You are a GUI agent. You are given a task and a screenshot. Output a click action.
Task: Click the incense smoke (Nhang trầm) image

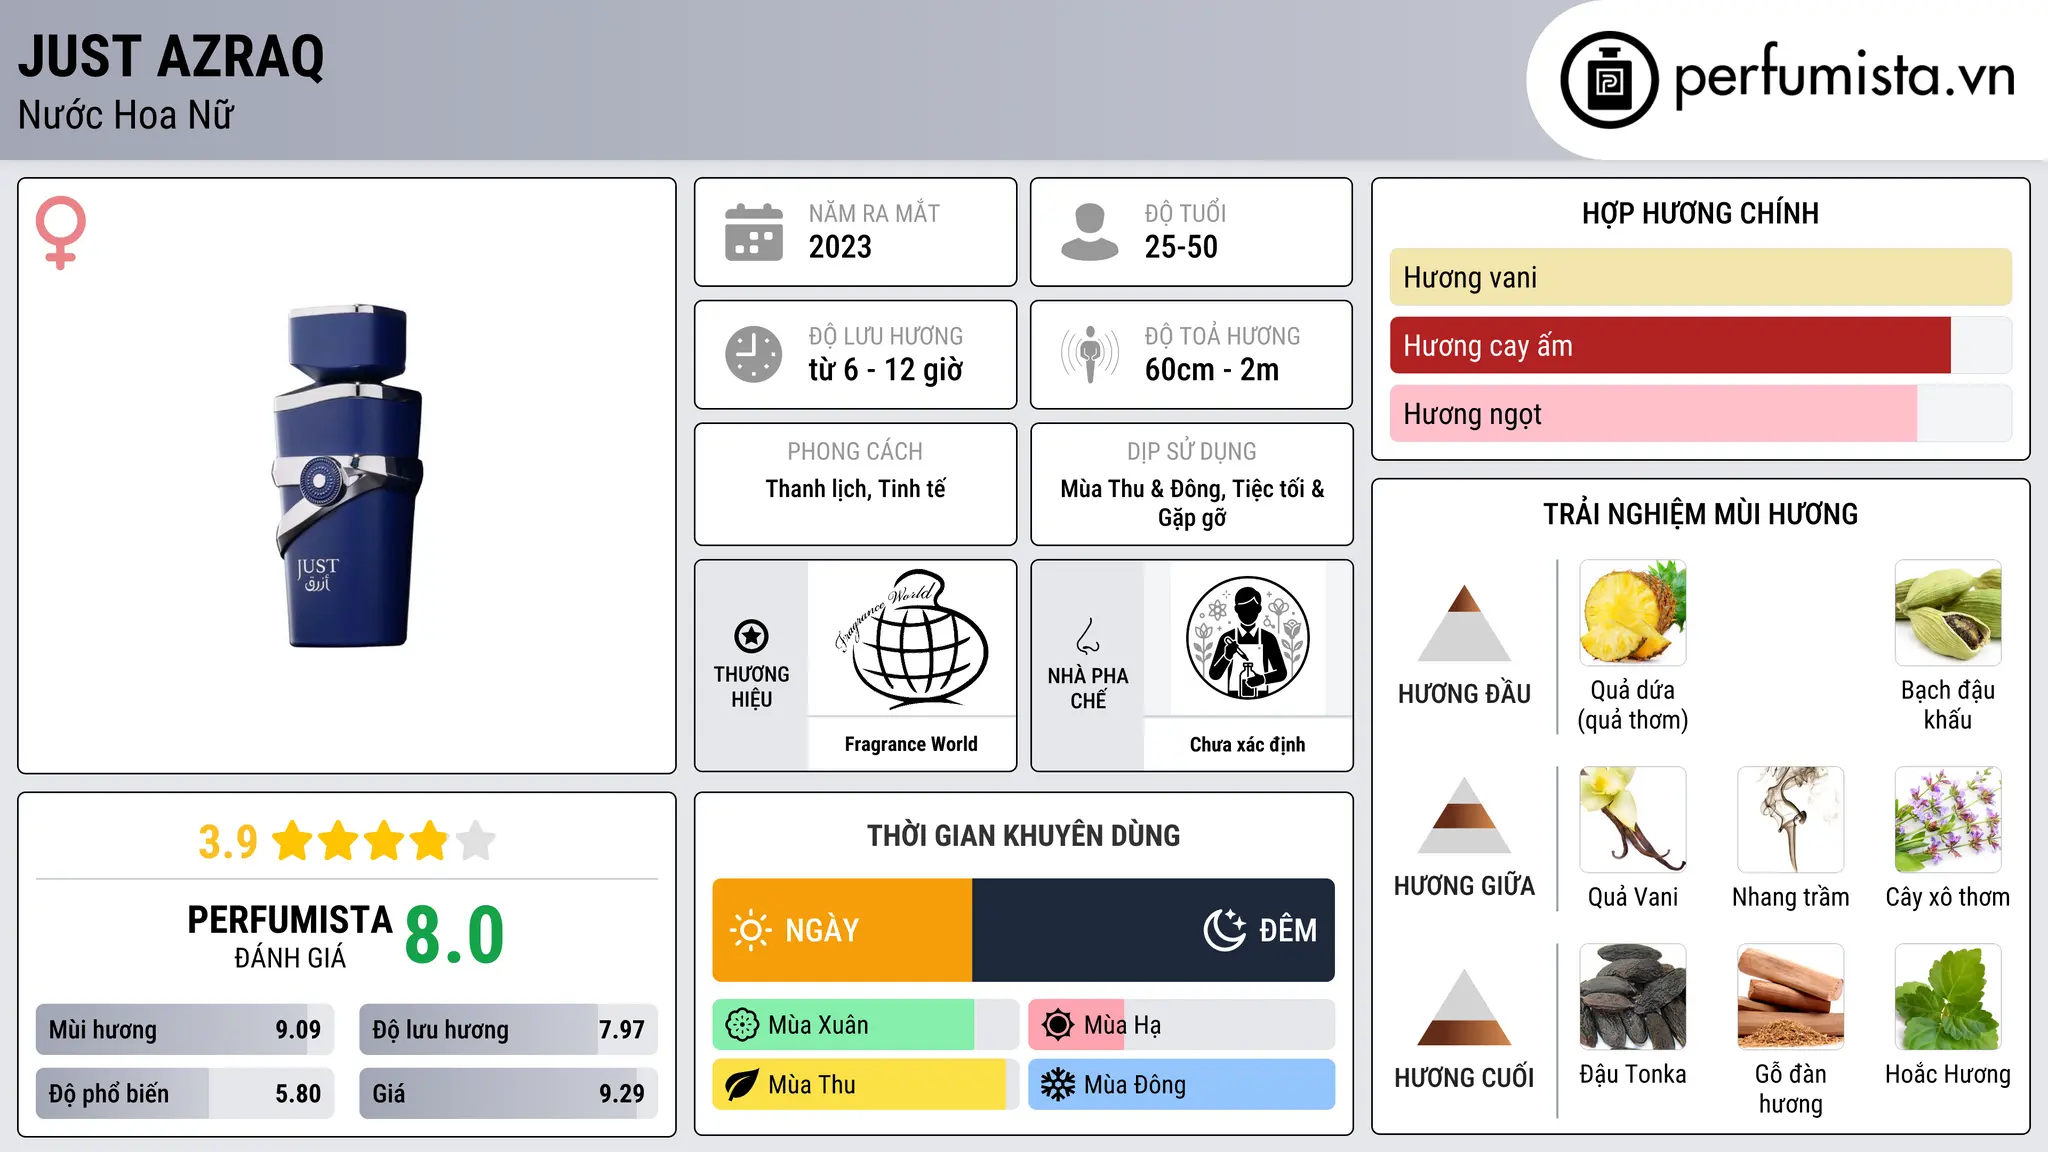pos(1791,820)
